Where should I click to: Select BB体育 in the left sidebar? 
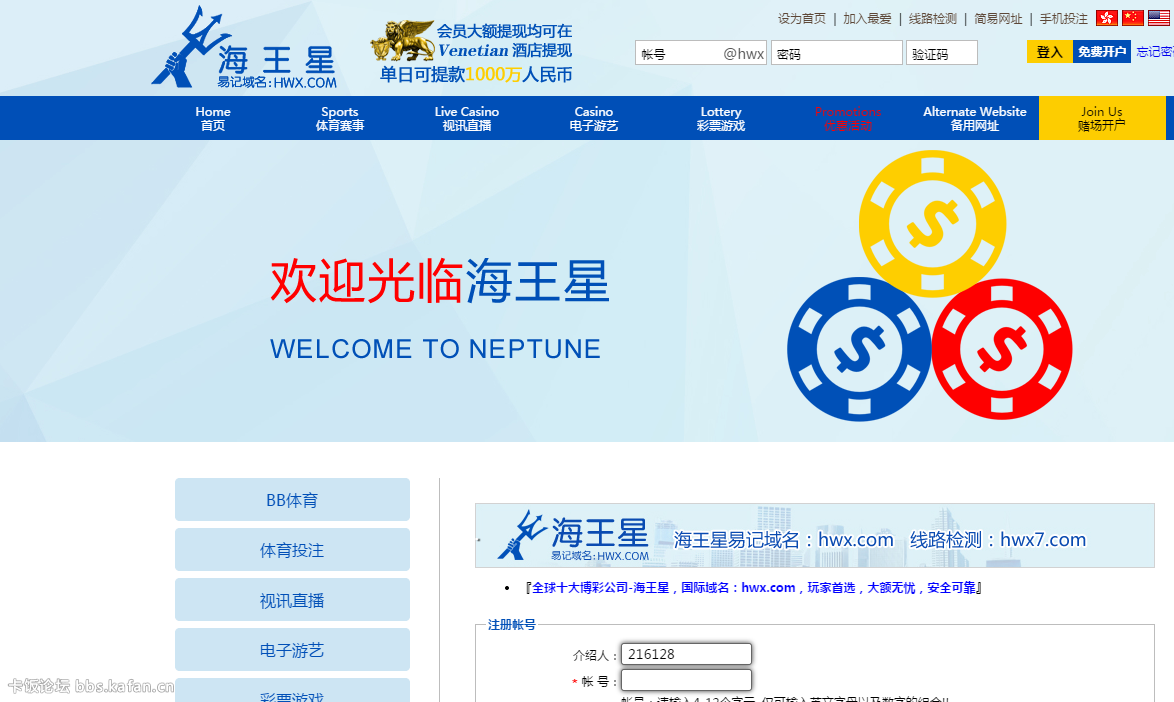pos(292,500)
